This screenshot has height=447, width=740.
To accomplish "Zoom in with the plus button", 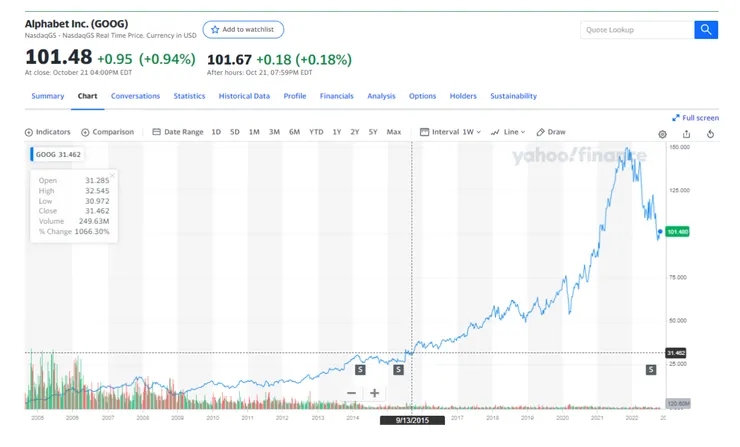I will coord(374,393).
